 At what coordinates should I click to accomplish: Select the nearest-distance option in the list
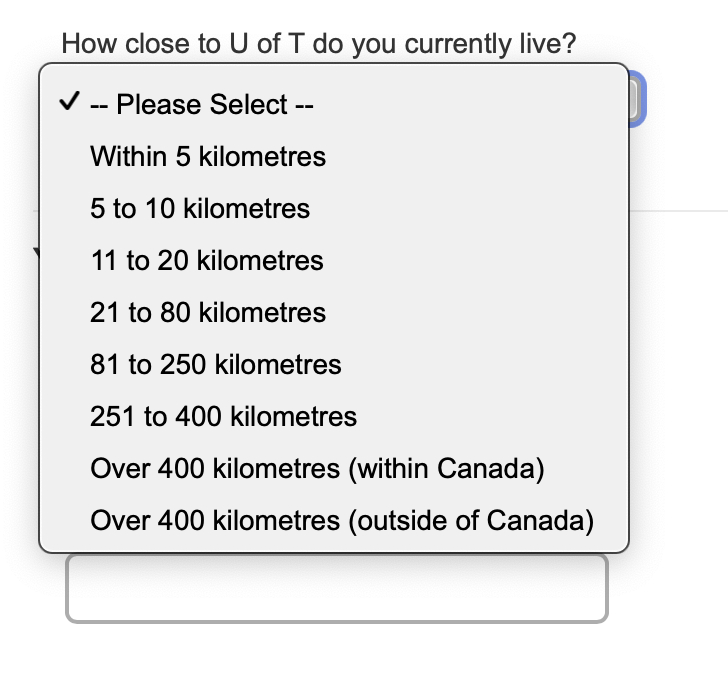tap(208, 157)
